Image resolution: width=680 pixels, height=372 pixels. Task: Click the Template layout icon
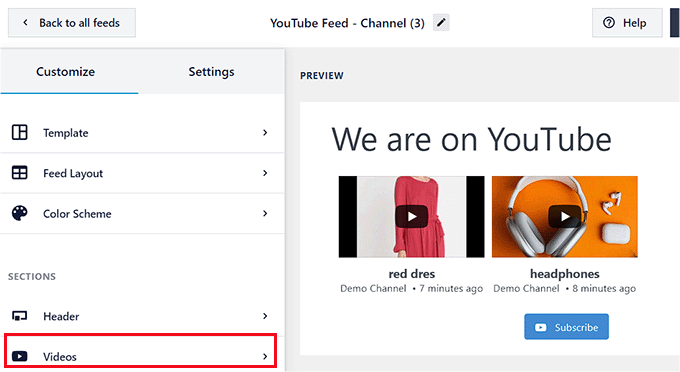[20, 132]
